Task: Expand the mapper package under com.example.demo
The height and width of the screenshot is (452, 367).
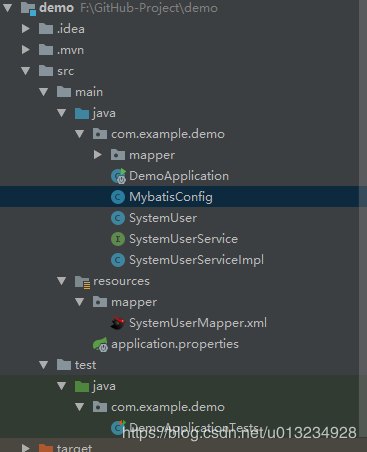Action: (x=98, y=155)
